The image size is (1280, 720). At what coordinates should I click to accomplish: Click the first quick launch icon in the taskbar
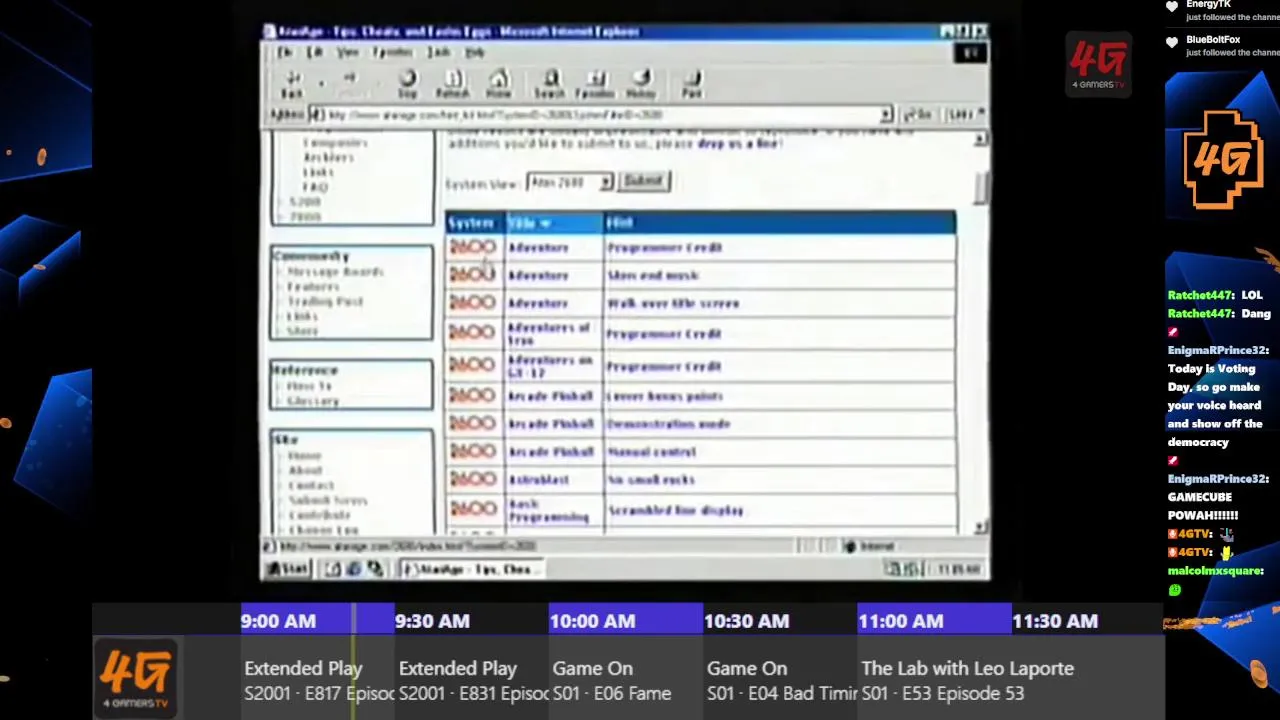click(333, 569)
